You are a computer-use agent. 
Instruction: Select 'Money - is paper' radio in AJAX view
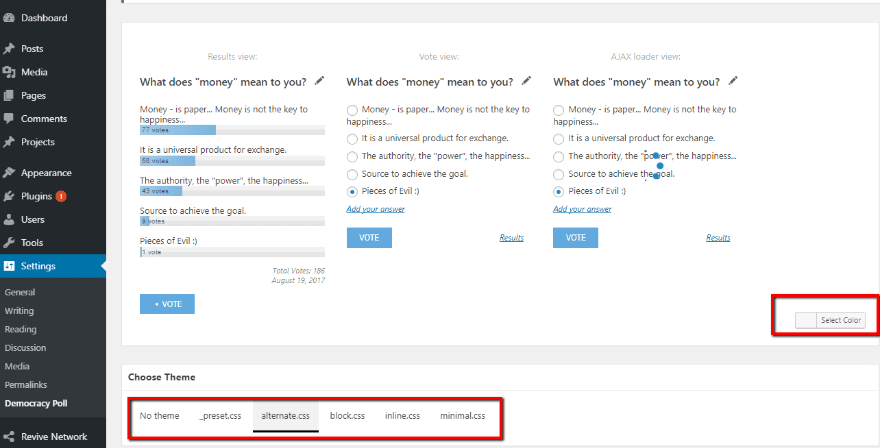coord(558,110)
